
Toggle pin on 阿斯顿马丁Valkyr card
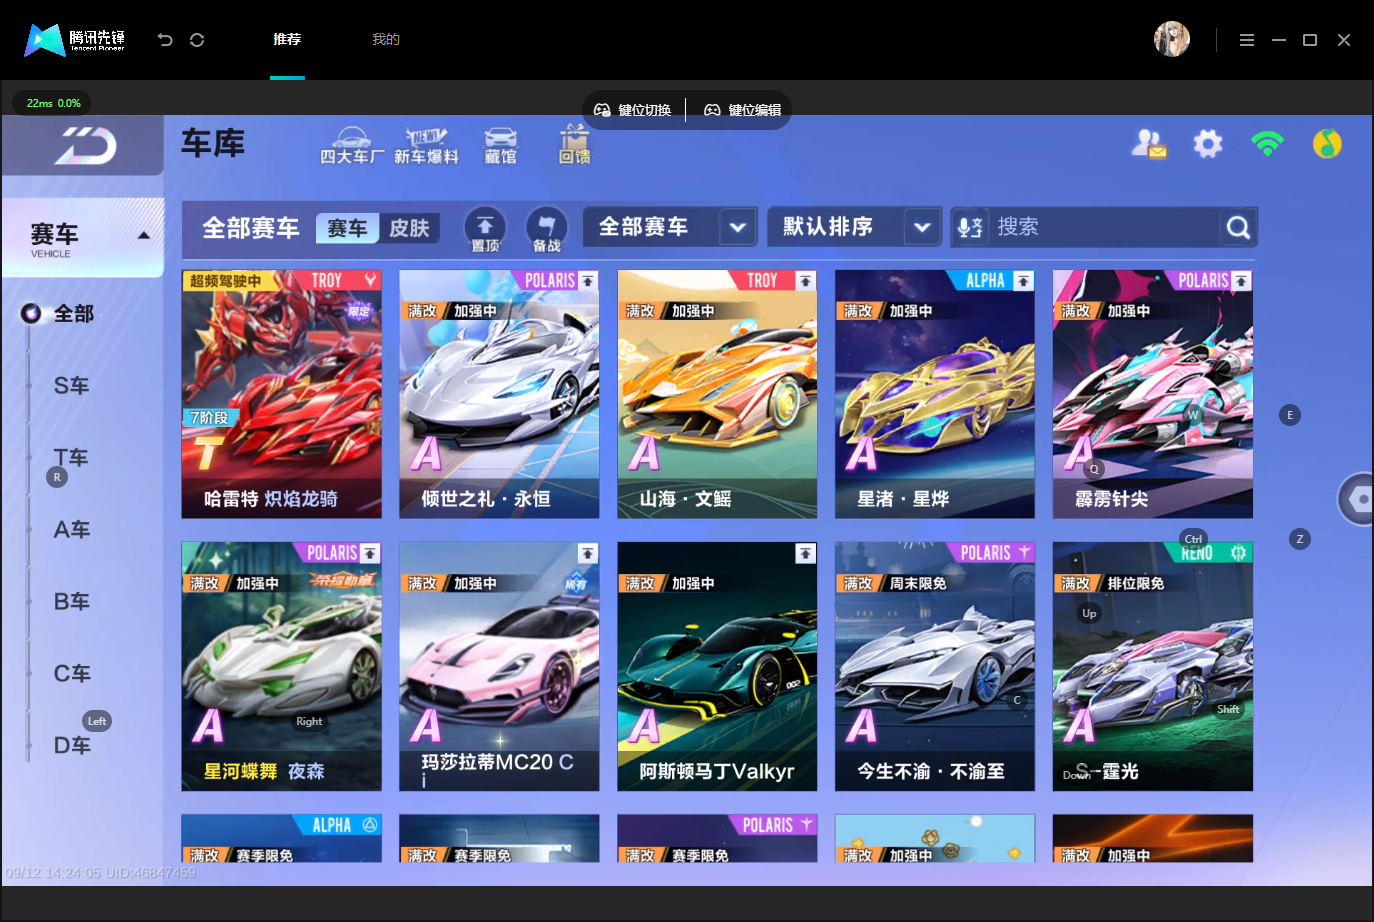click(805, 553)
